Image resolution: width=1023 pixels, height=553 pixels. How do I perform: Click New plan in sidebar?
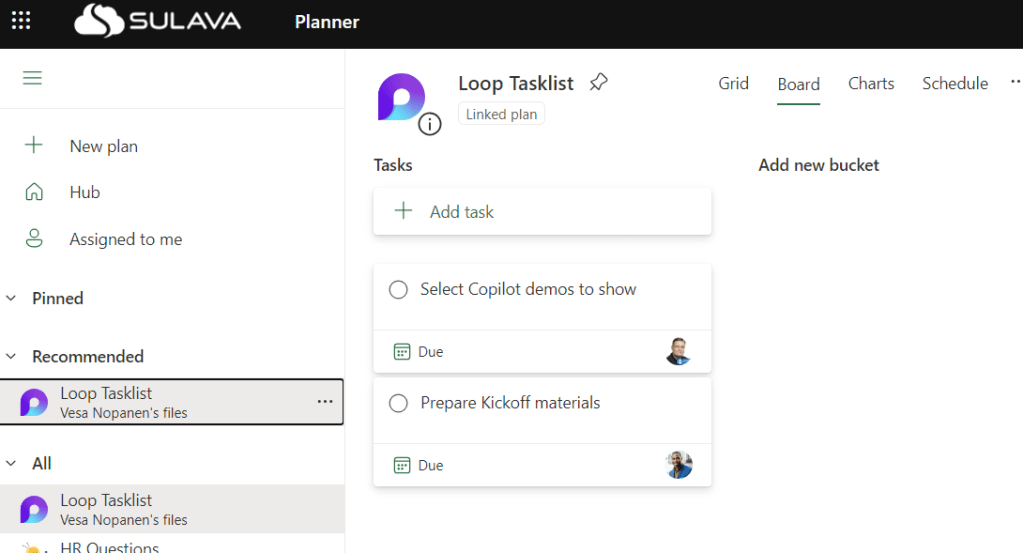tap(103, 146)
